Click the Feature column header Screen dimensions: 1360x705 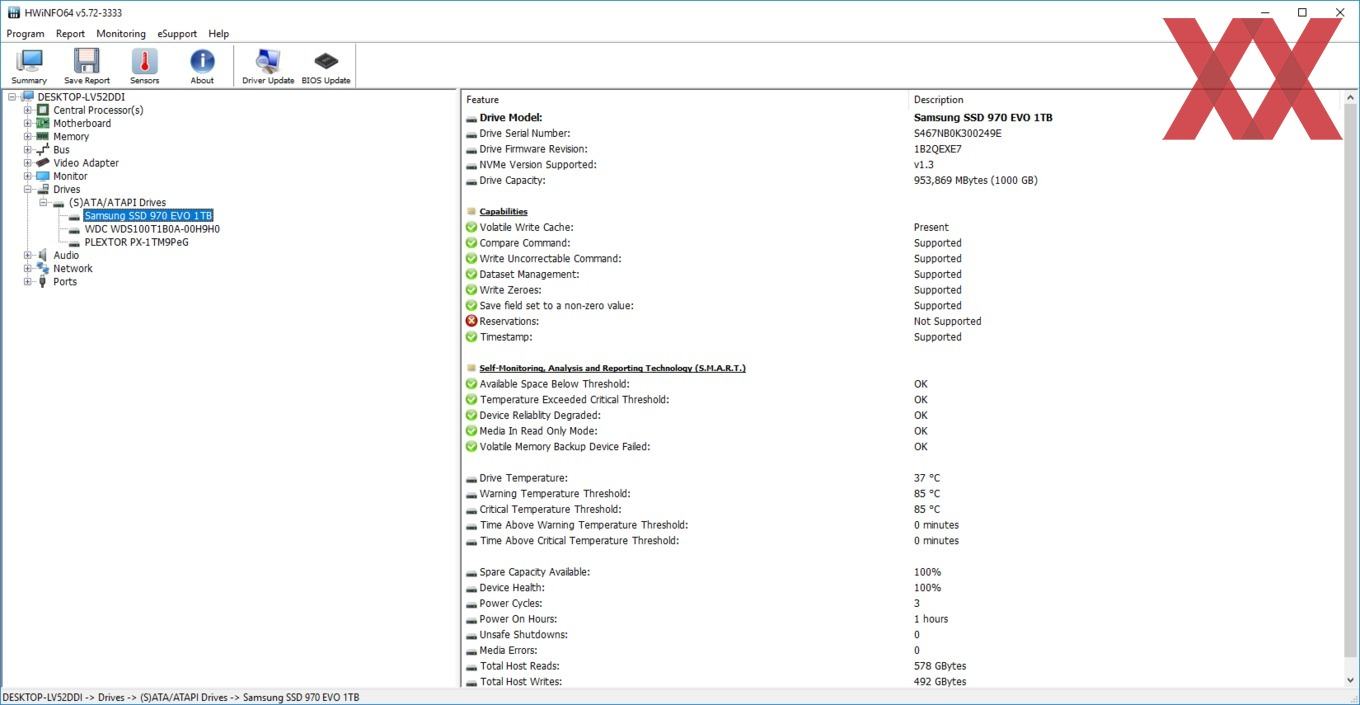coord(685,99)
